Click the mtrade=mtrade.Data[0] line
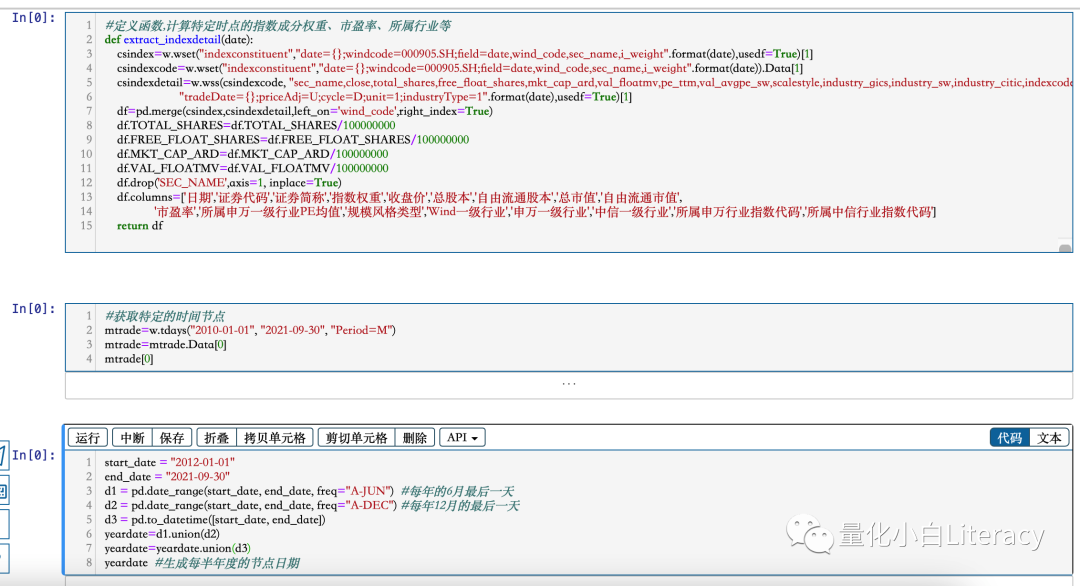 pyautogui.click(x=165, y=344)
